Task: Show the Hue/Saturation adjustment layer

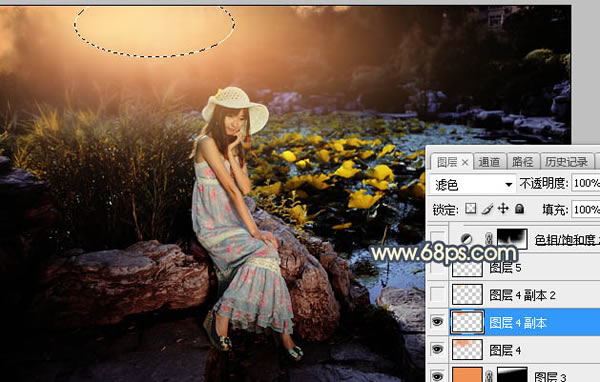Action: pyautogui.click(x=437, y=239)
